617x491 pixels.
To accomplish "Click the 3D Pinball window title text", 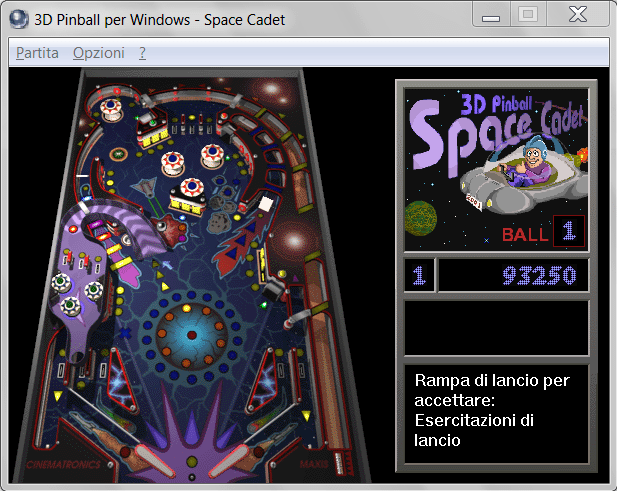I will tap(159, 20).
